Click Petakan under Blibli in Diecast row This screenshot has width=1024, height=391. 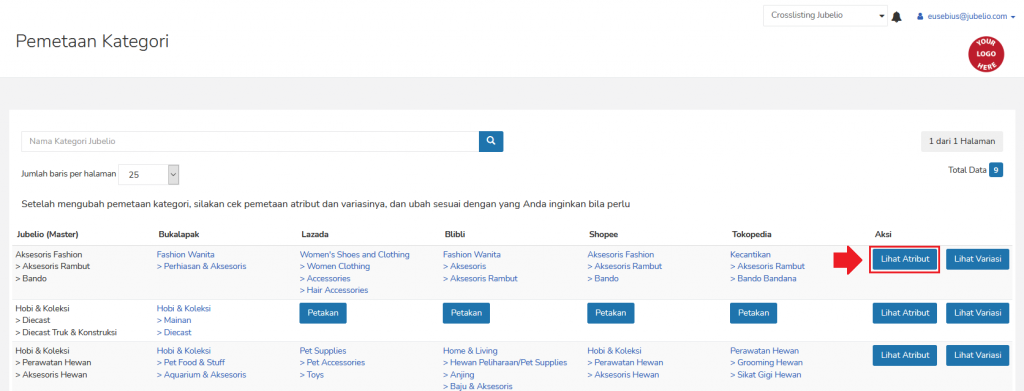(466, 313)
